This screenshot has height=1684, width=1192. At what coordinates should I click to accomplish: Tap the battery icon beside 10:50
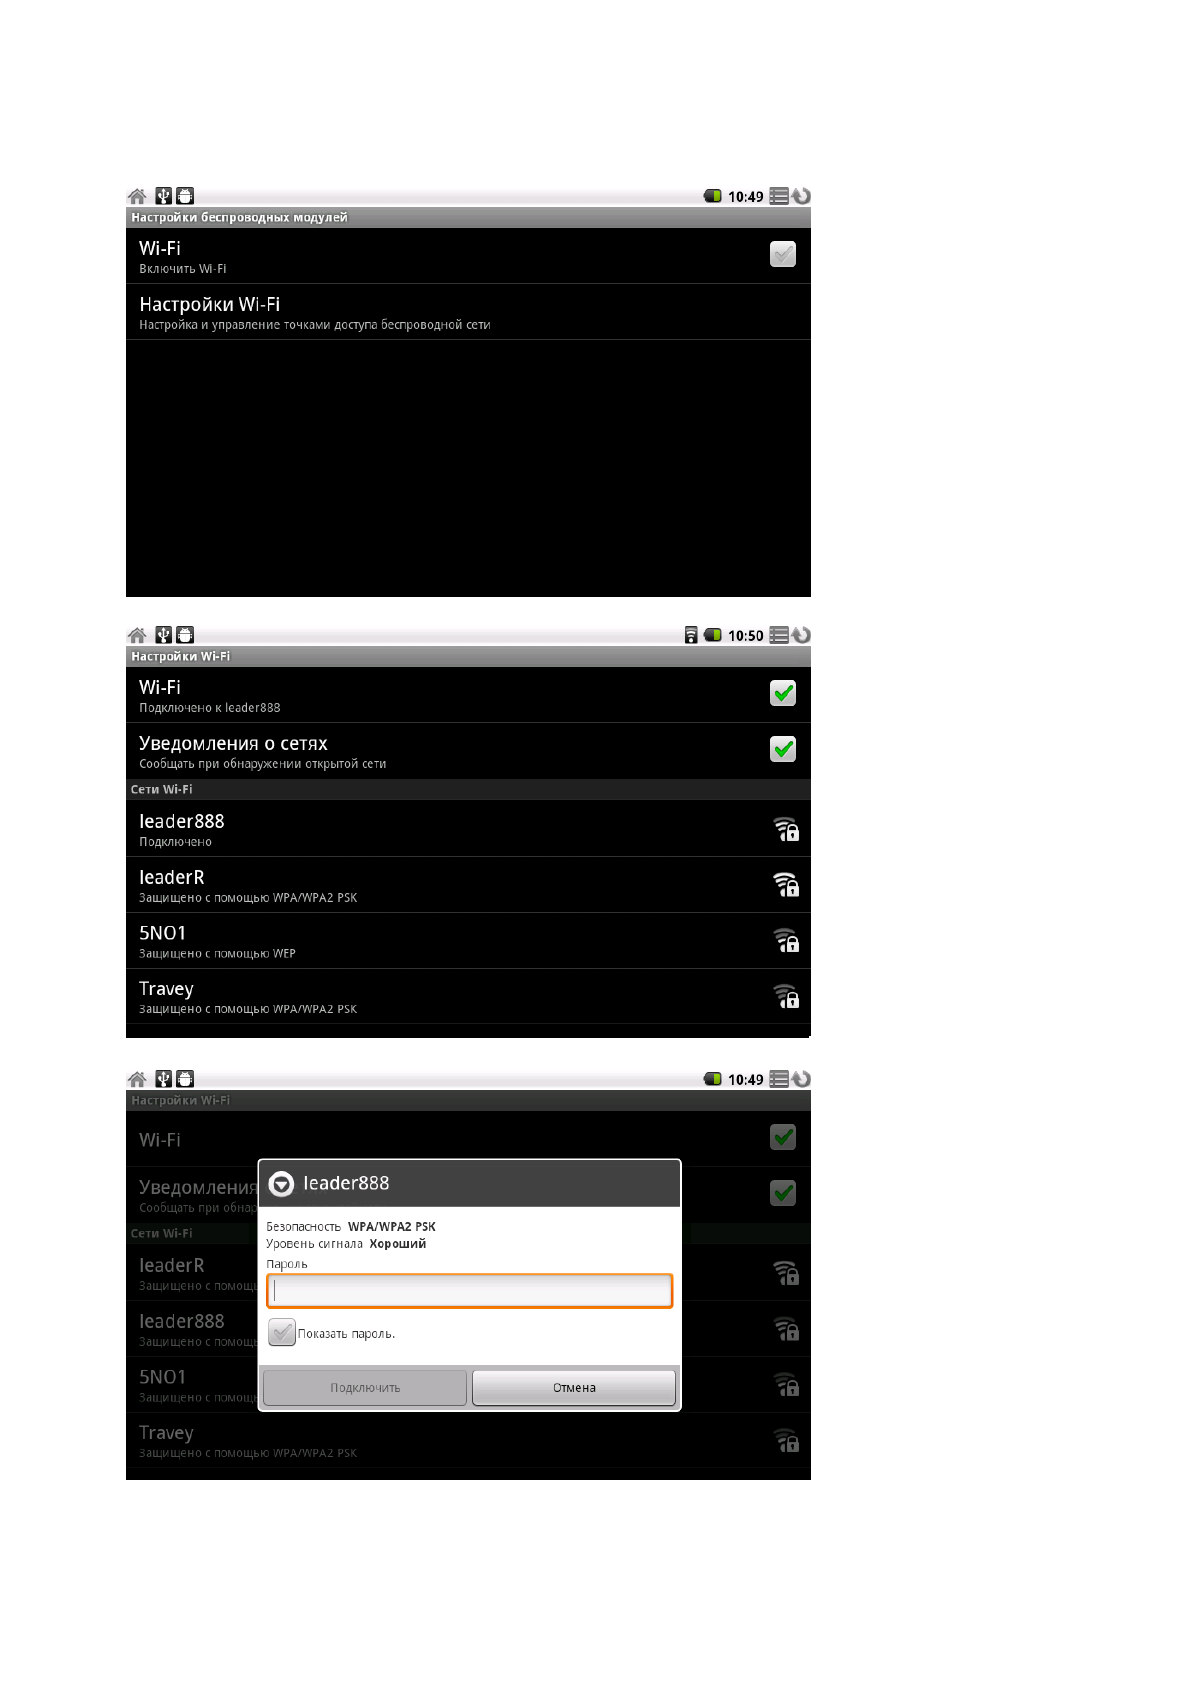pos(713,635)
